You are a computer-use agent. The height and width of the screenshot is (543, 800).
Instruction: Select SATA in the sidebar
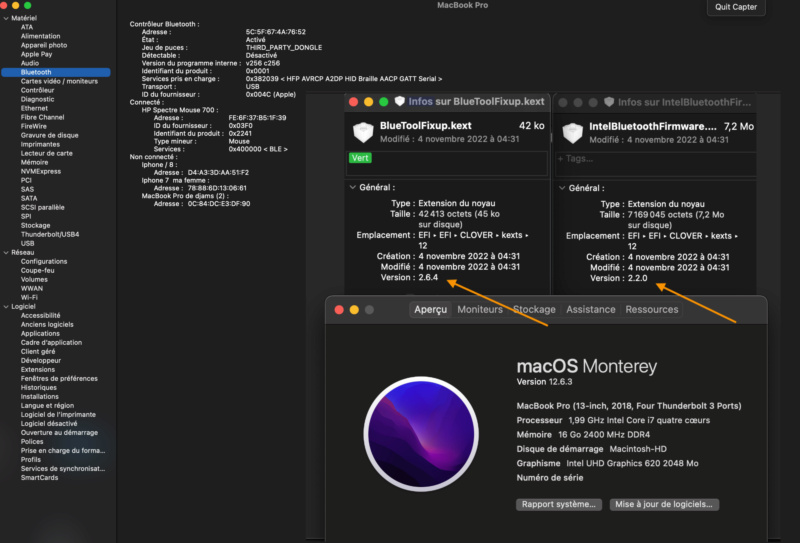(x=29, y=199)
